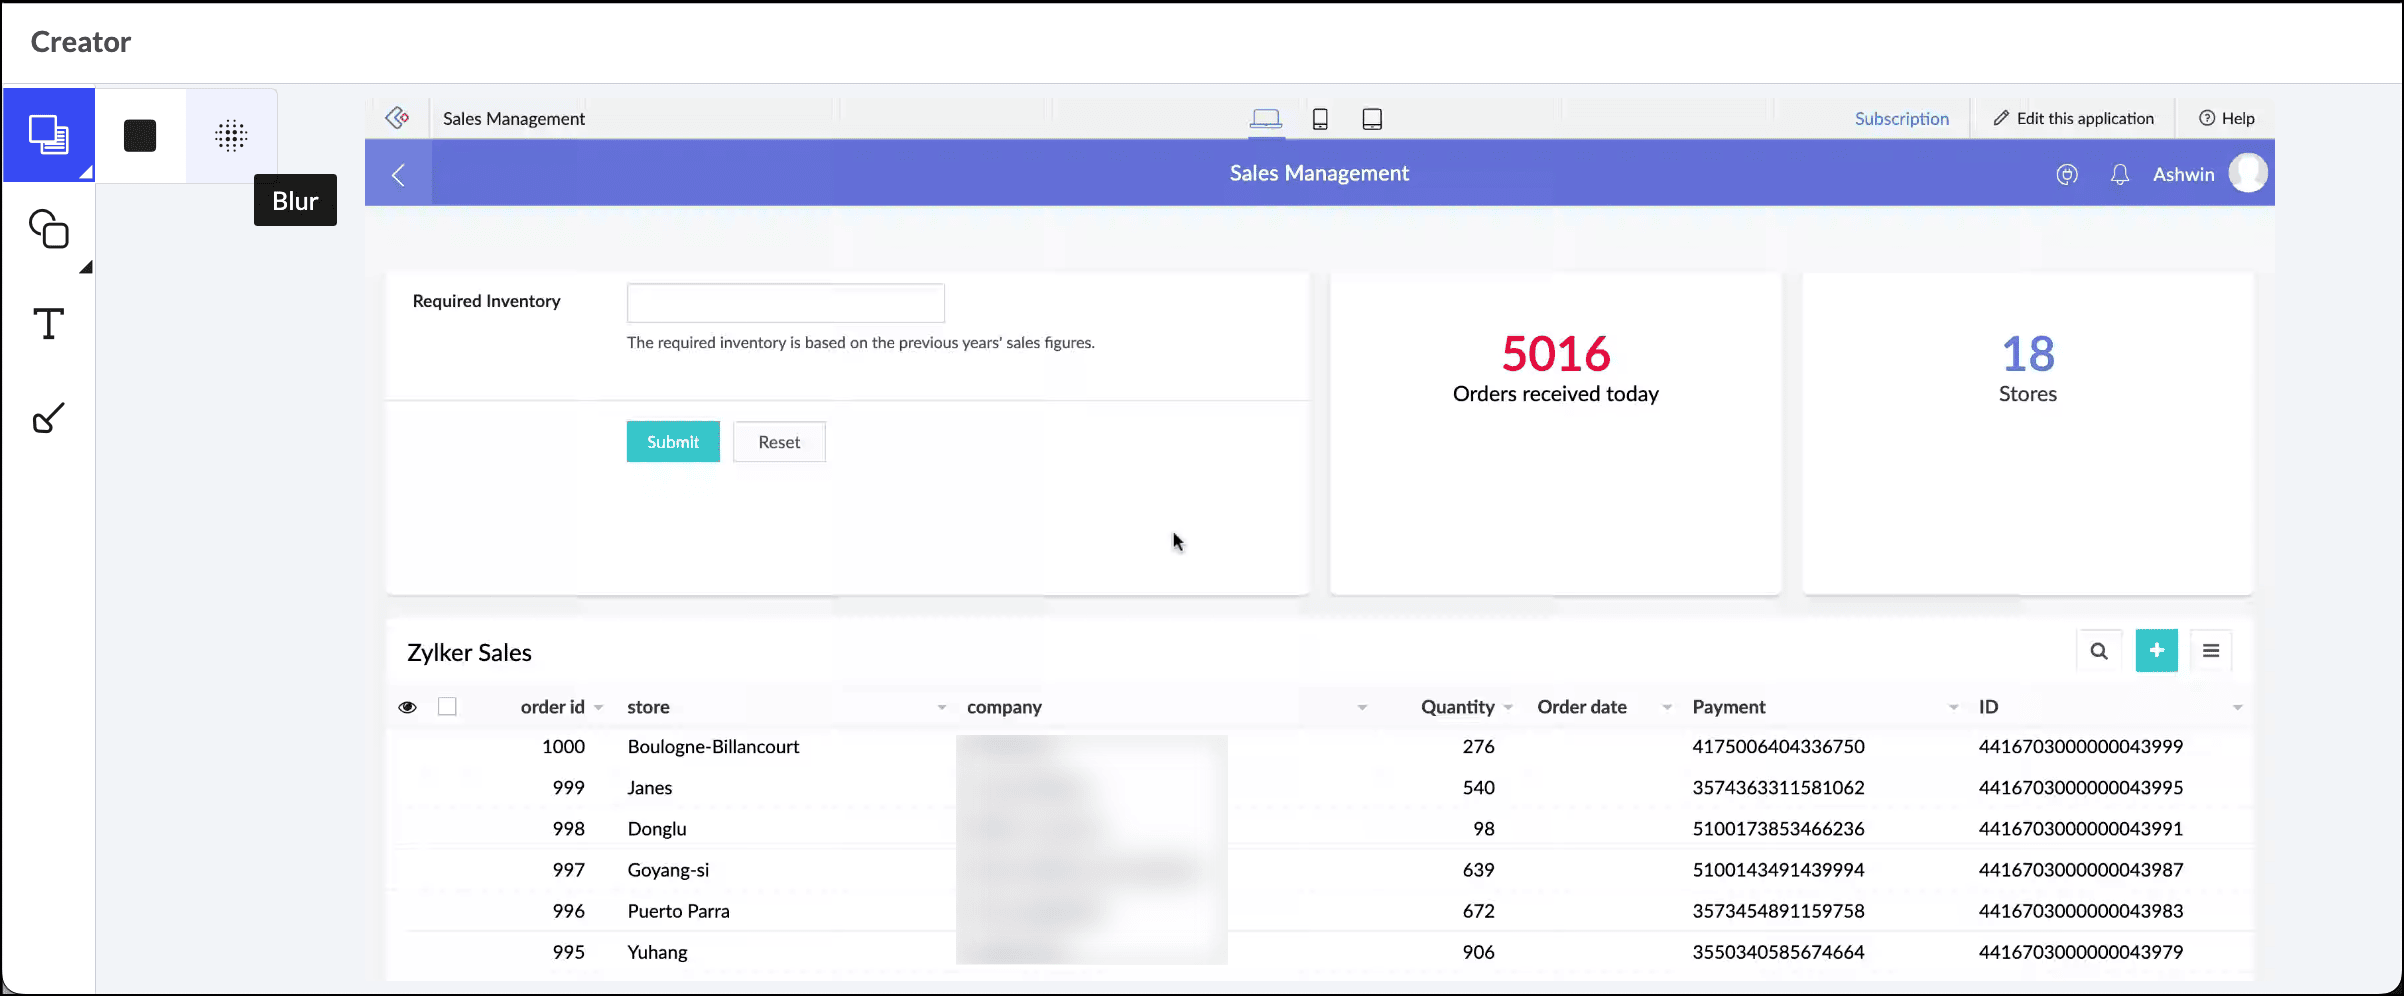2404x996 pixels.
Task: Open Zylker Sales hamburger menu
Action: [2211, 651]
